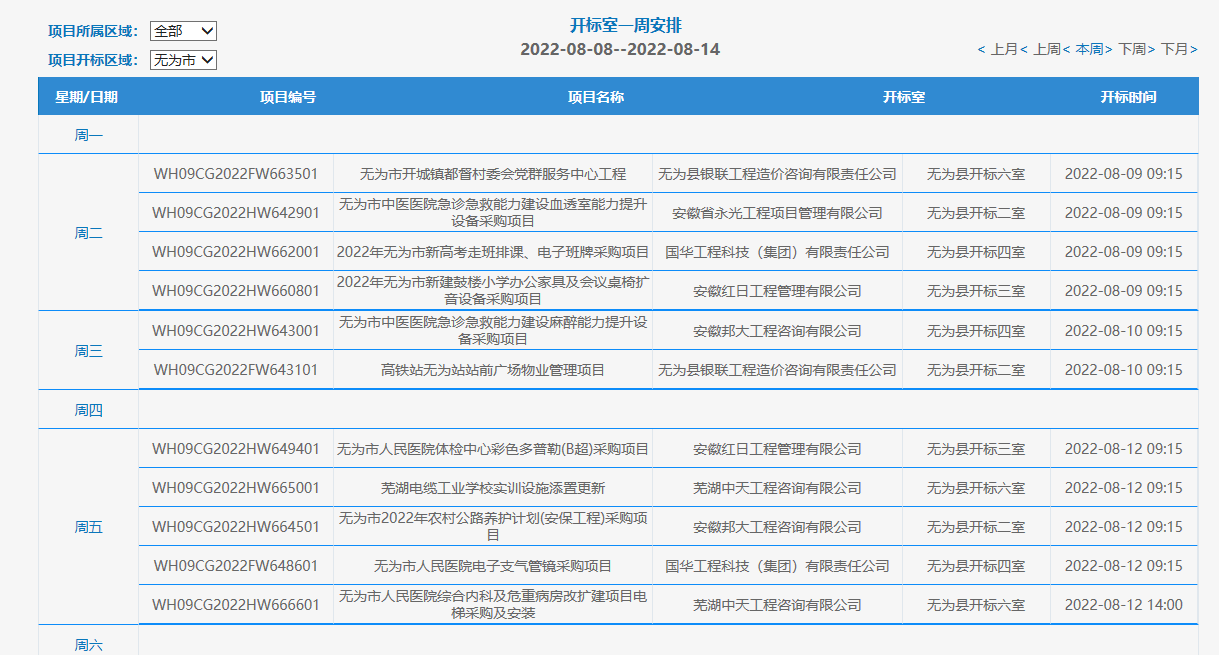Select project number WH09CG2022HW666601
The width and height of the screenshot is (1219, 655).
tap(236, 605)
